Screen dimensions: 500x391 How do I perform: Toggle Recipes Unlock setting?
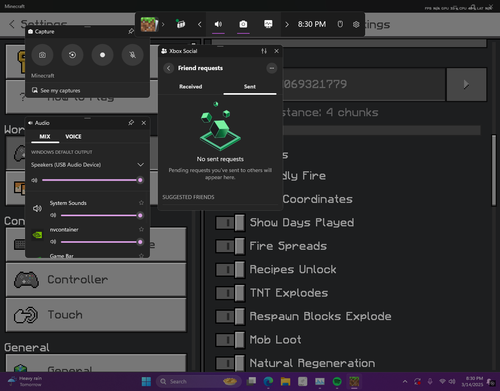(x=230, y=270)
